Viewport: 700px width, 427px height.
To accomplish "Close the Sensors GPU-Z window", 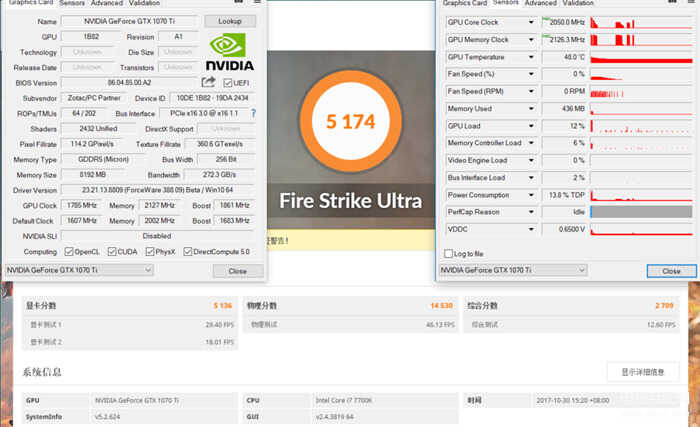I will click(671, 271).
